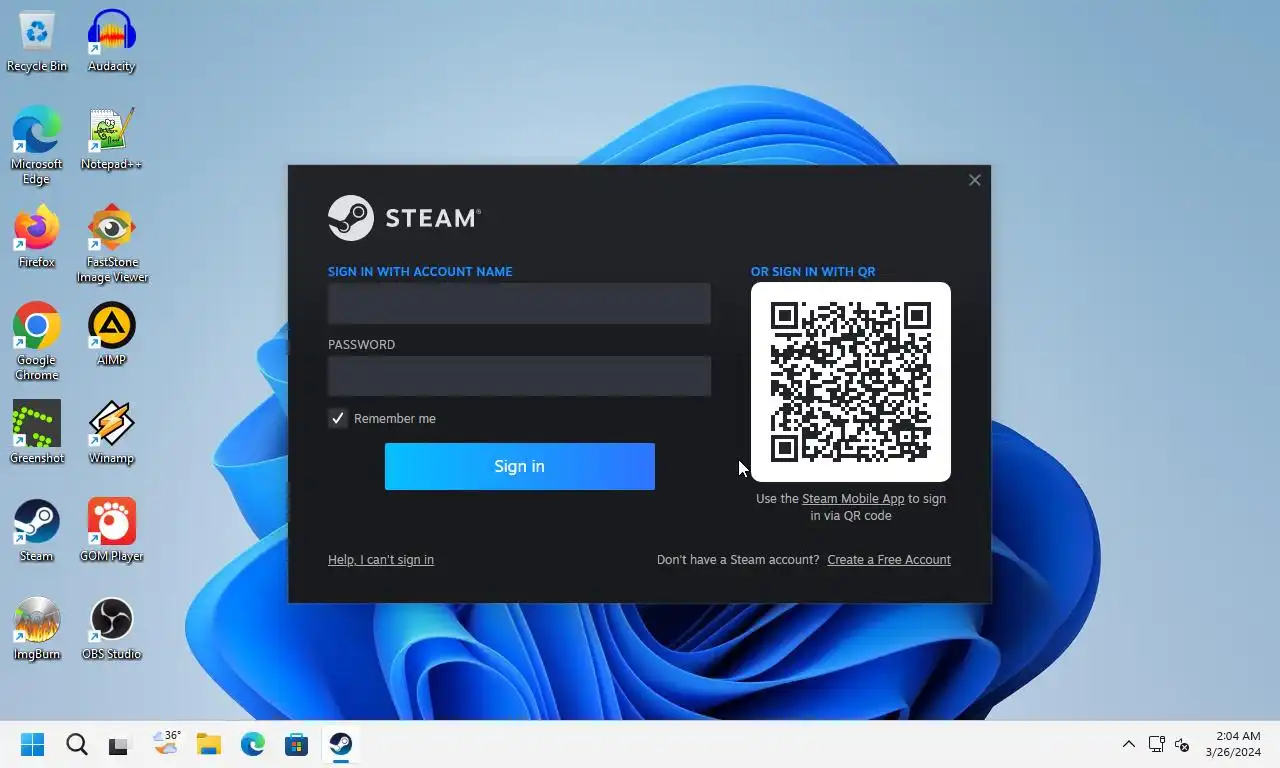
Task: Click SIGN IN WITH ACCOUNT NAME label
Action: (x=420, y=271)
